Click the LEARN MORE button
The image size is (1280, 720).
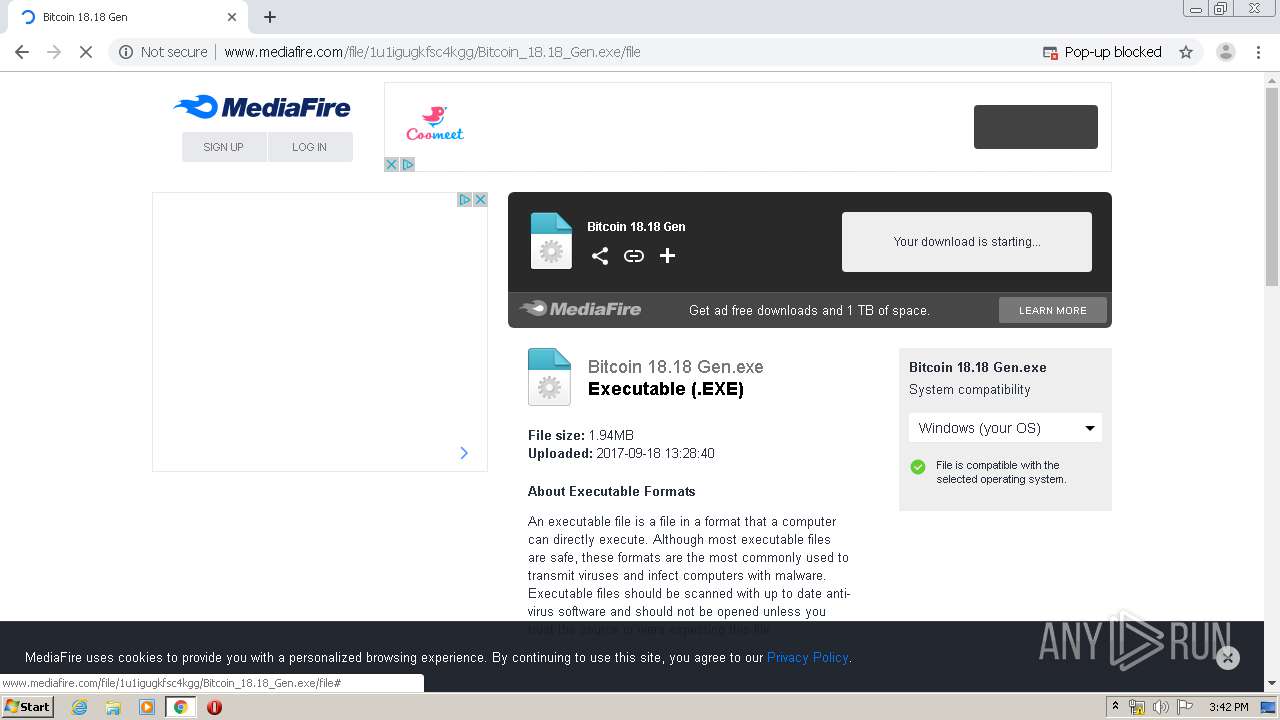click(x=1053, y=310)
